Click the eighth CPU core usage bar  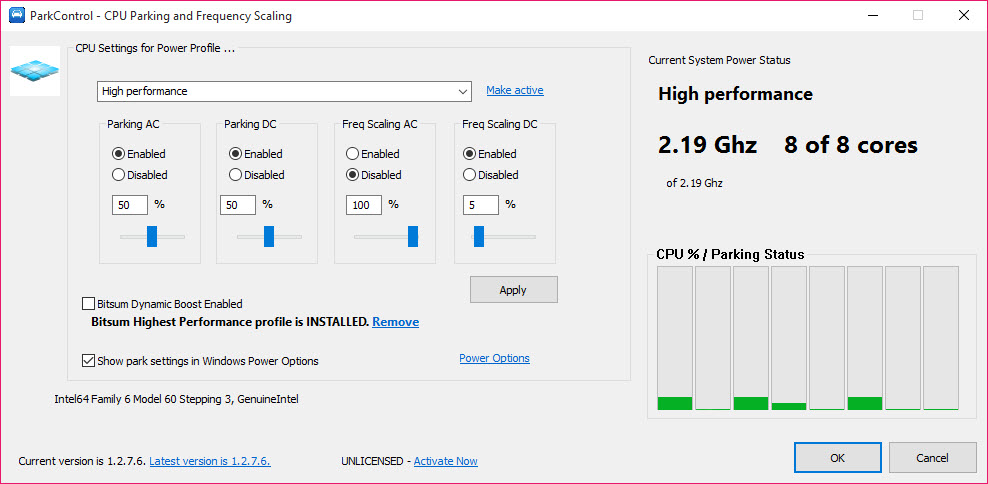[x=941, y=338]
